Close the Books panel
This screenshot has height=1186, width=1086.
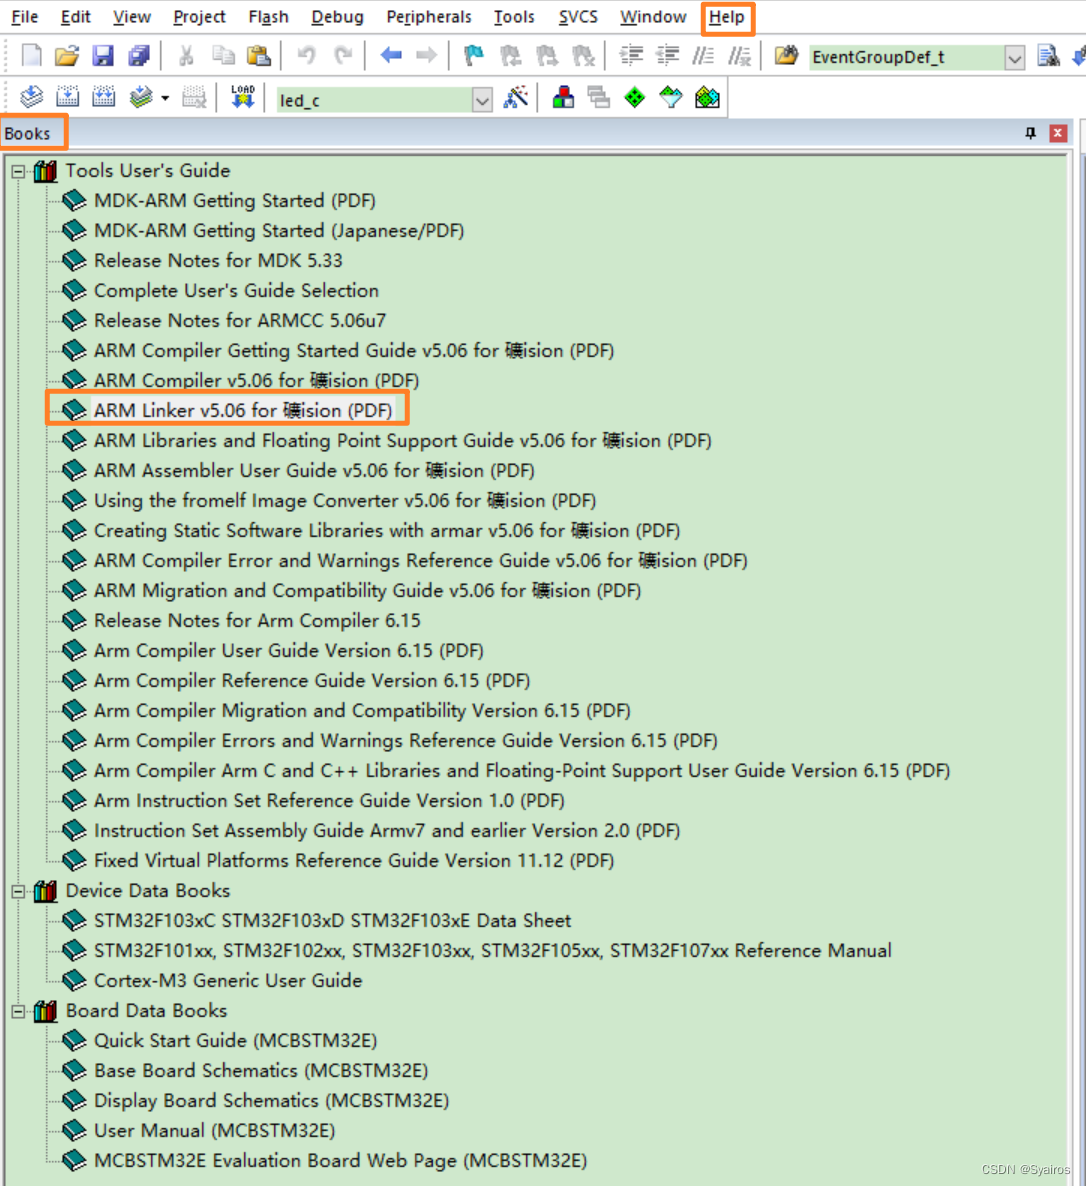pyautogui.click(x=1058, y=132)
